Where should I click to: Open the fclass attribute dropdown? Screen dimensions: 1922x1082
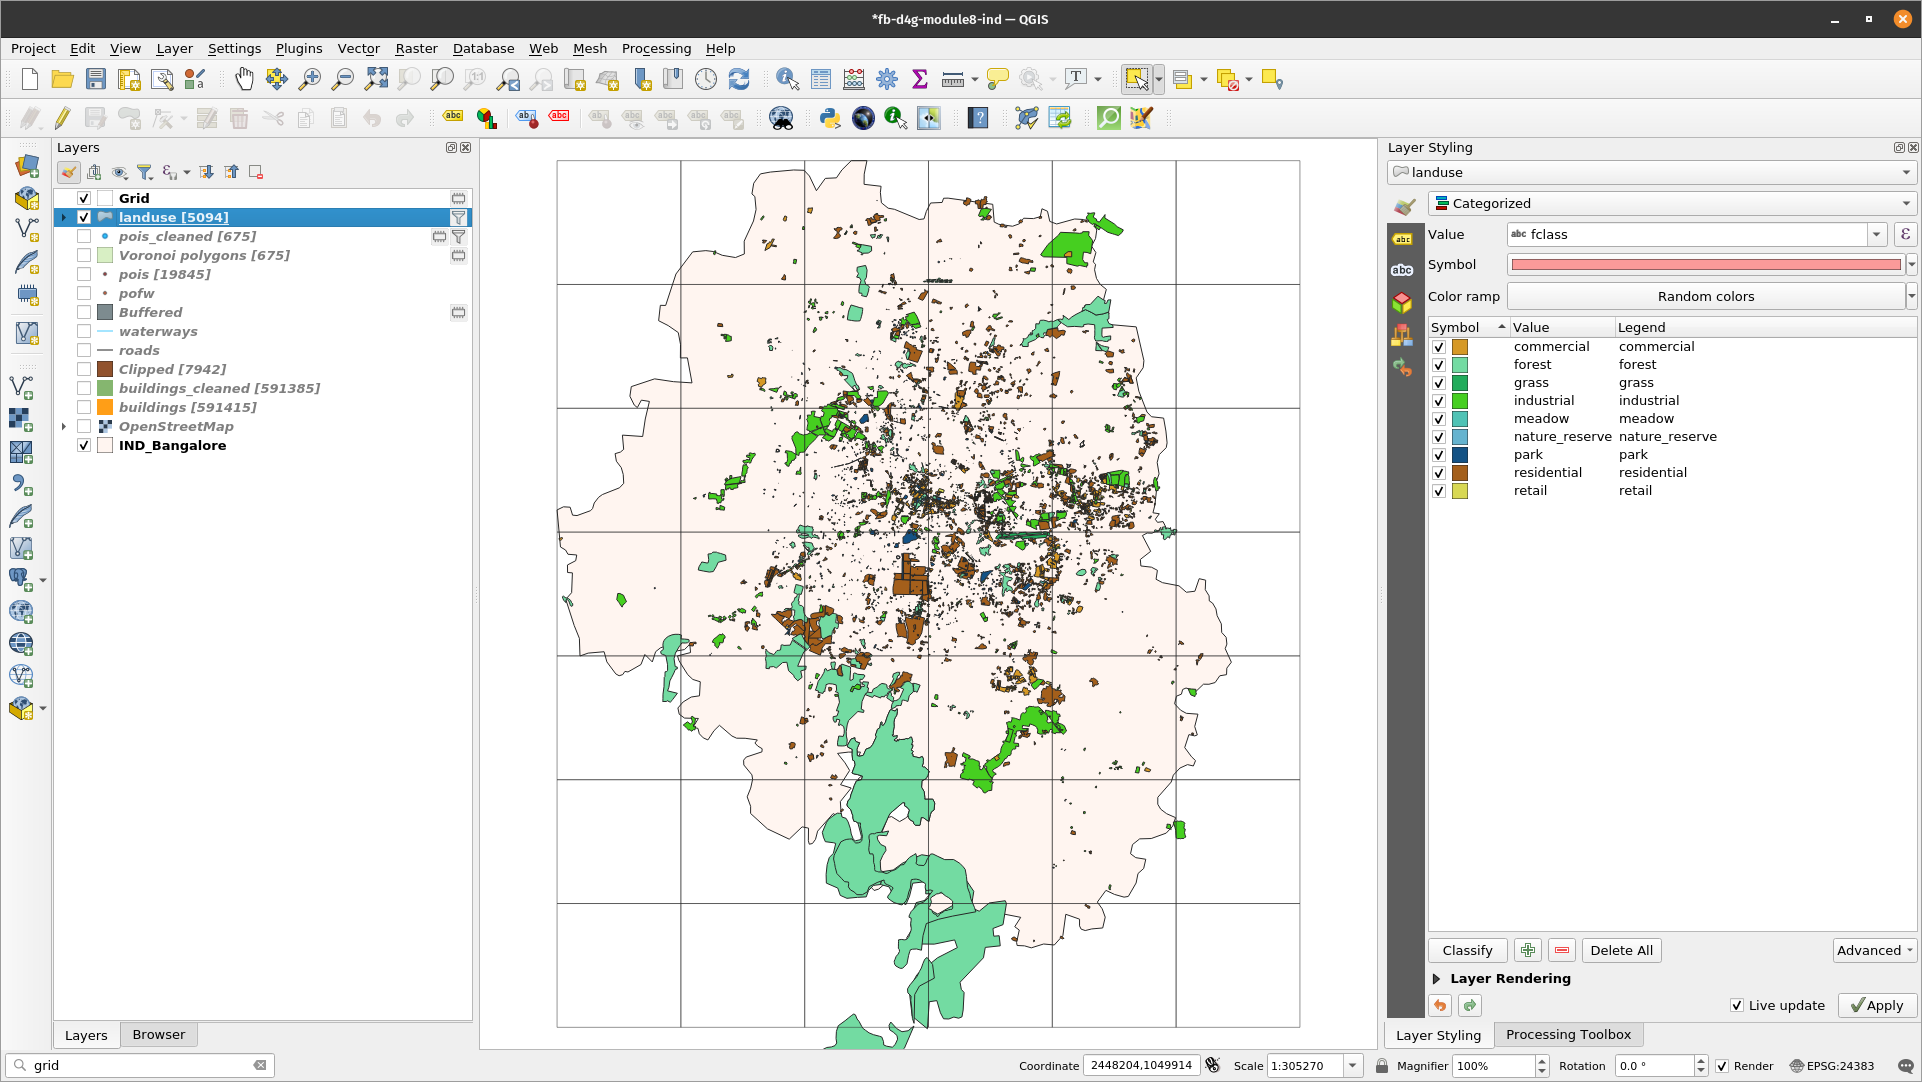click(1876, 234)
